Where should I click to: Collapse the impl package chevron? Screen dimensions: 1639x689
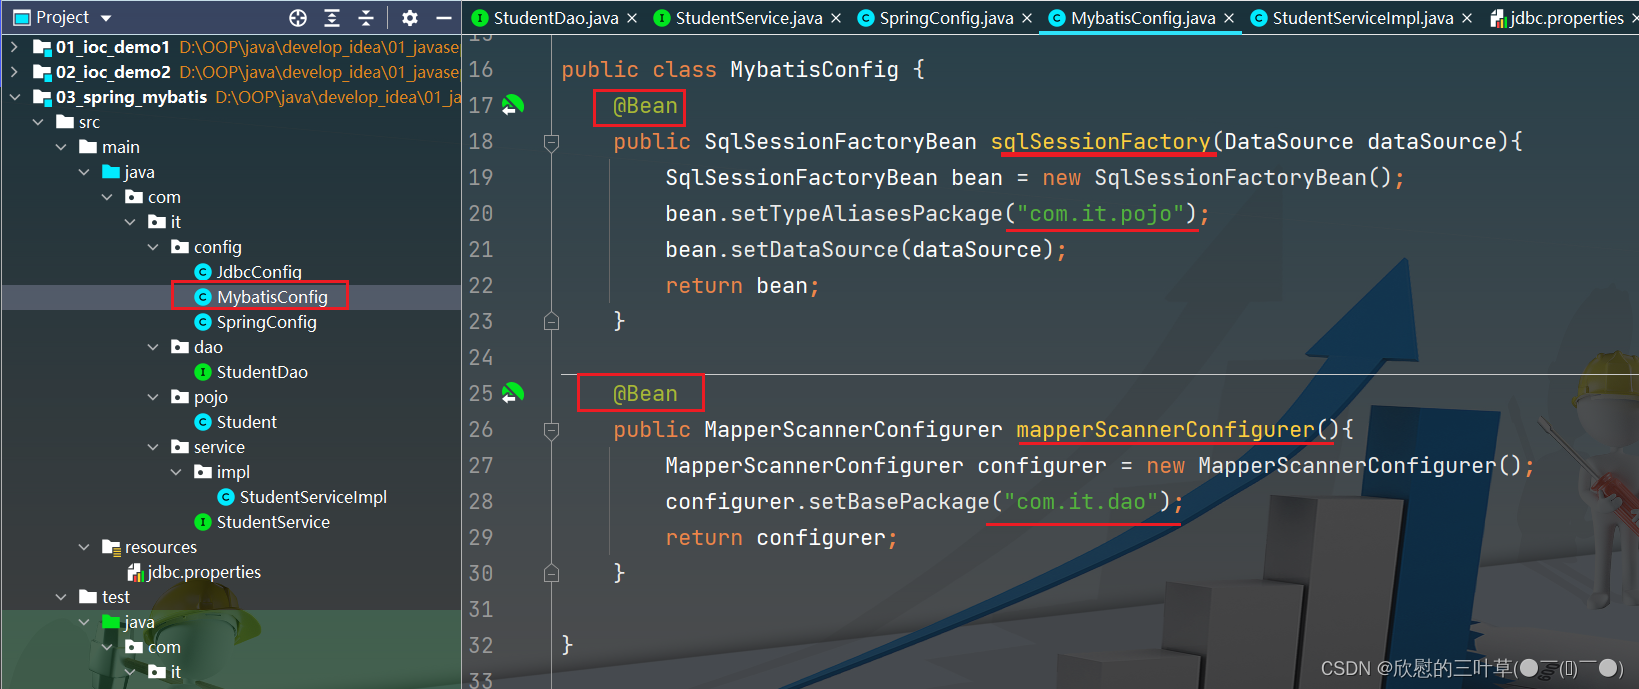[x=176, y=472]
